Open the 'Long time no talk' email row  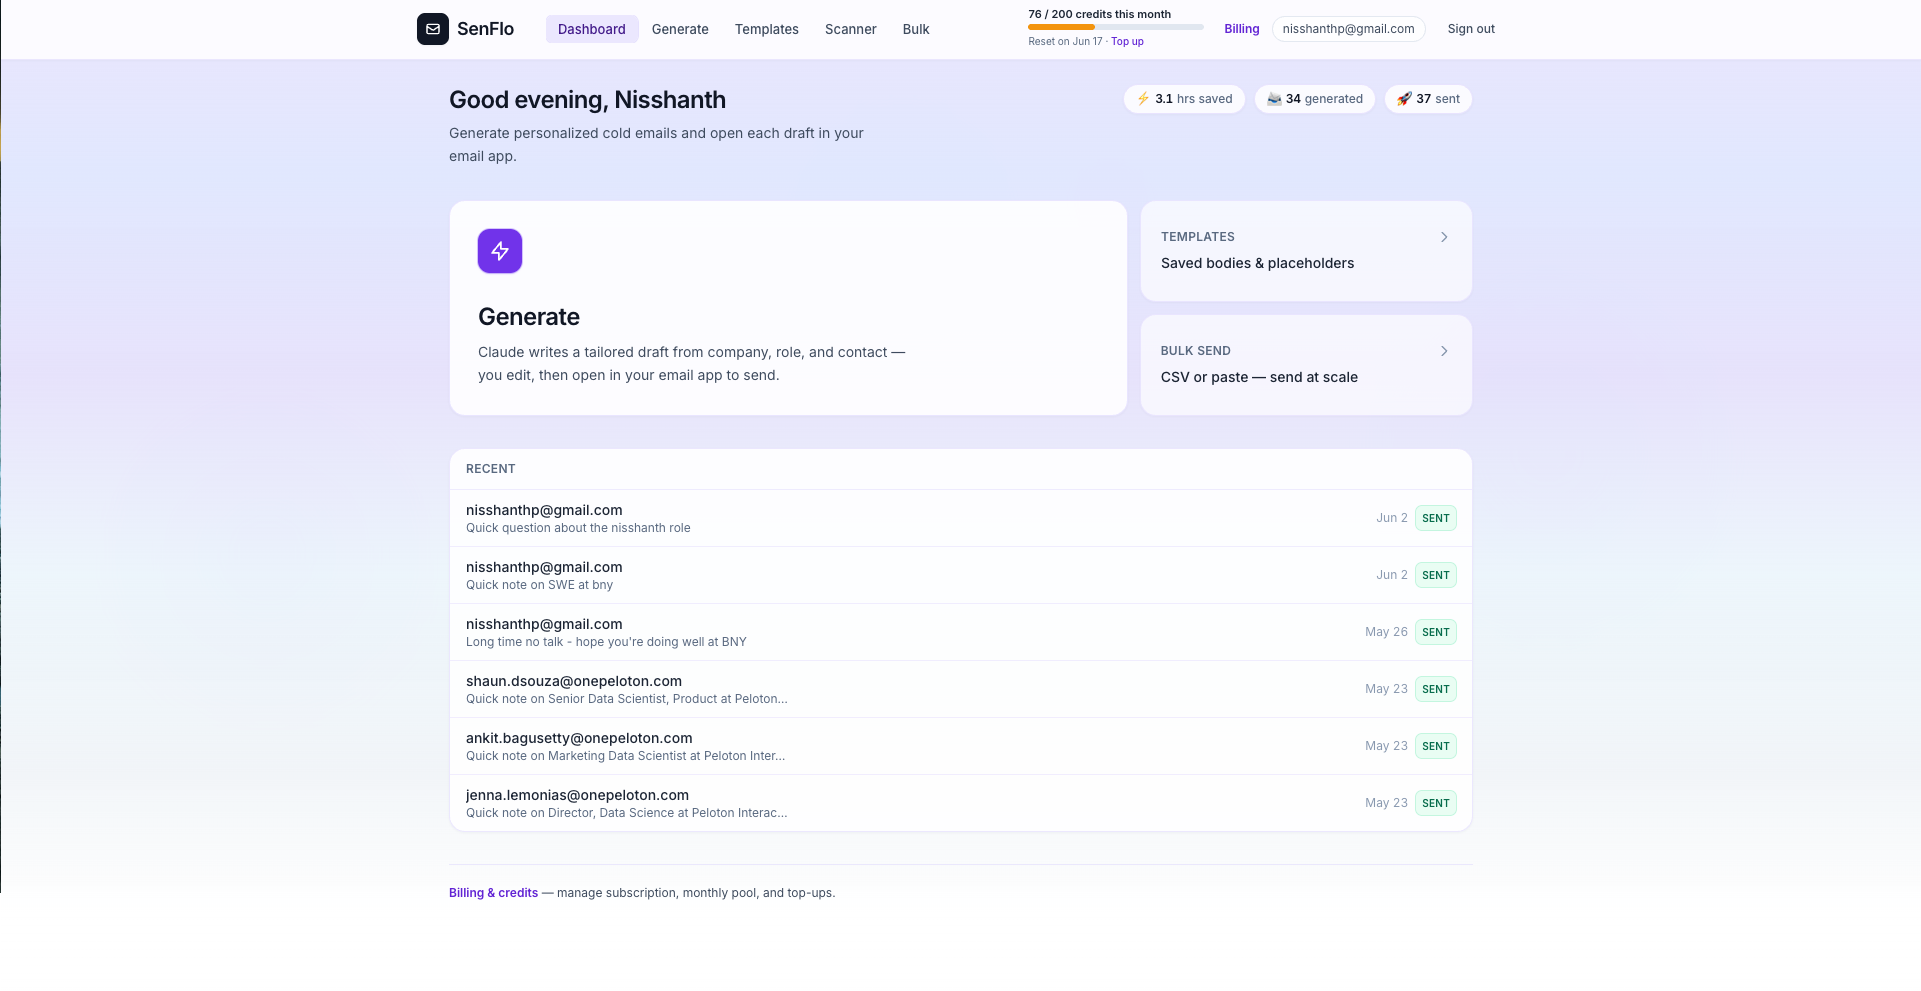click(961, 632)
